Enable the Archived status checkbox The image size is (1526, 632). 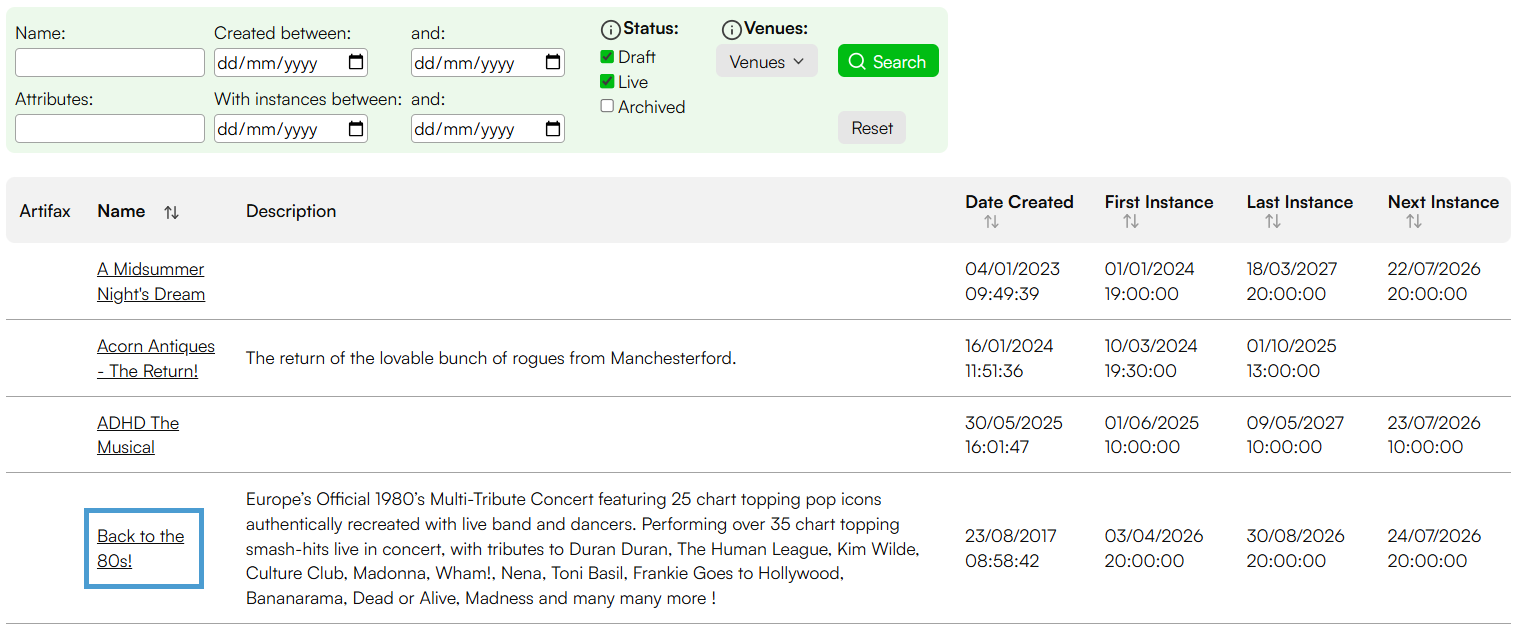[x=607, y=106]
